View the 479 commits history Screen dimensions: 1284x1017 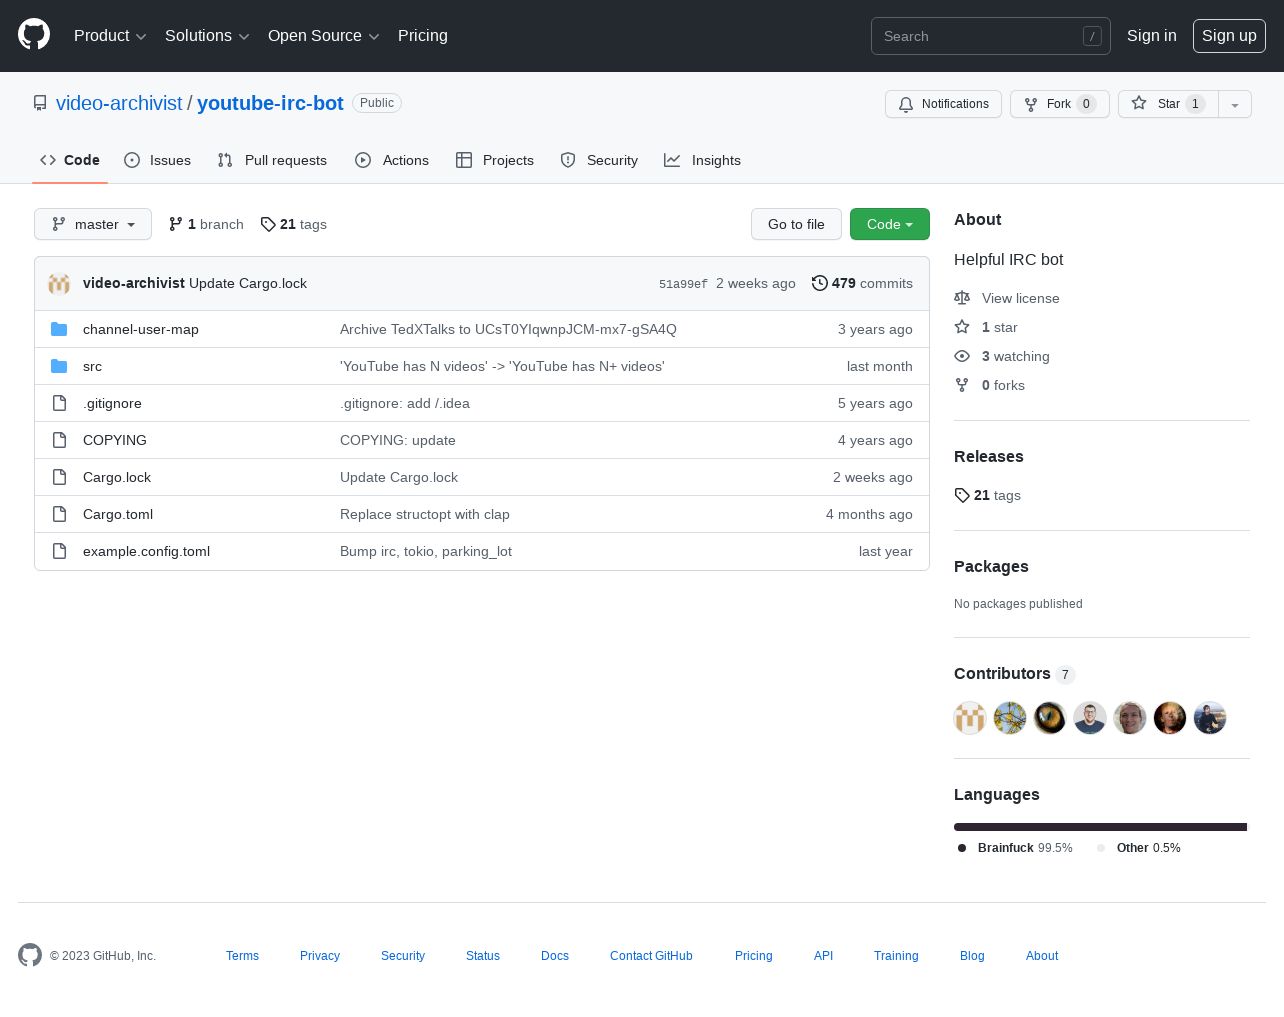862,283
